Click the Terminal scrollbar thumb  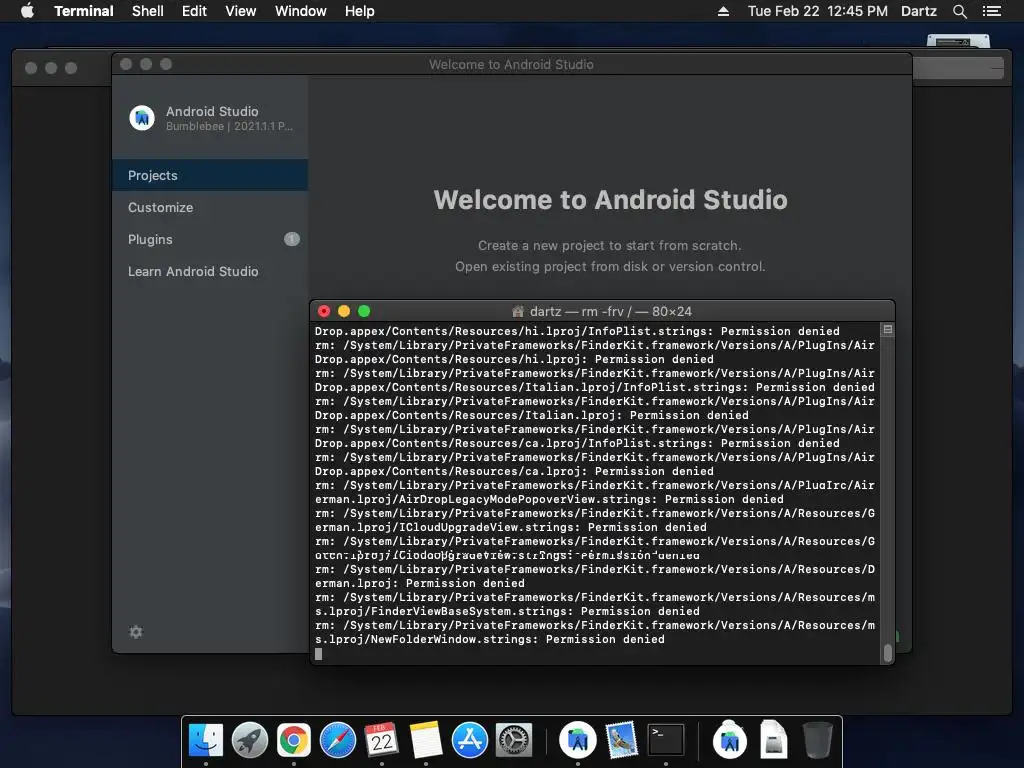888,652
